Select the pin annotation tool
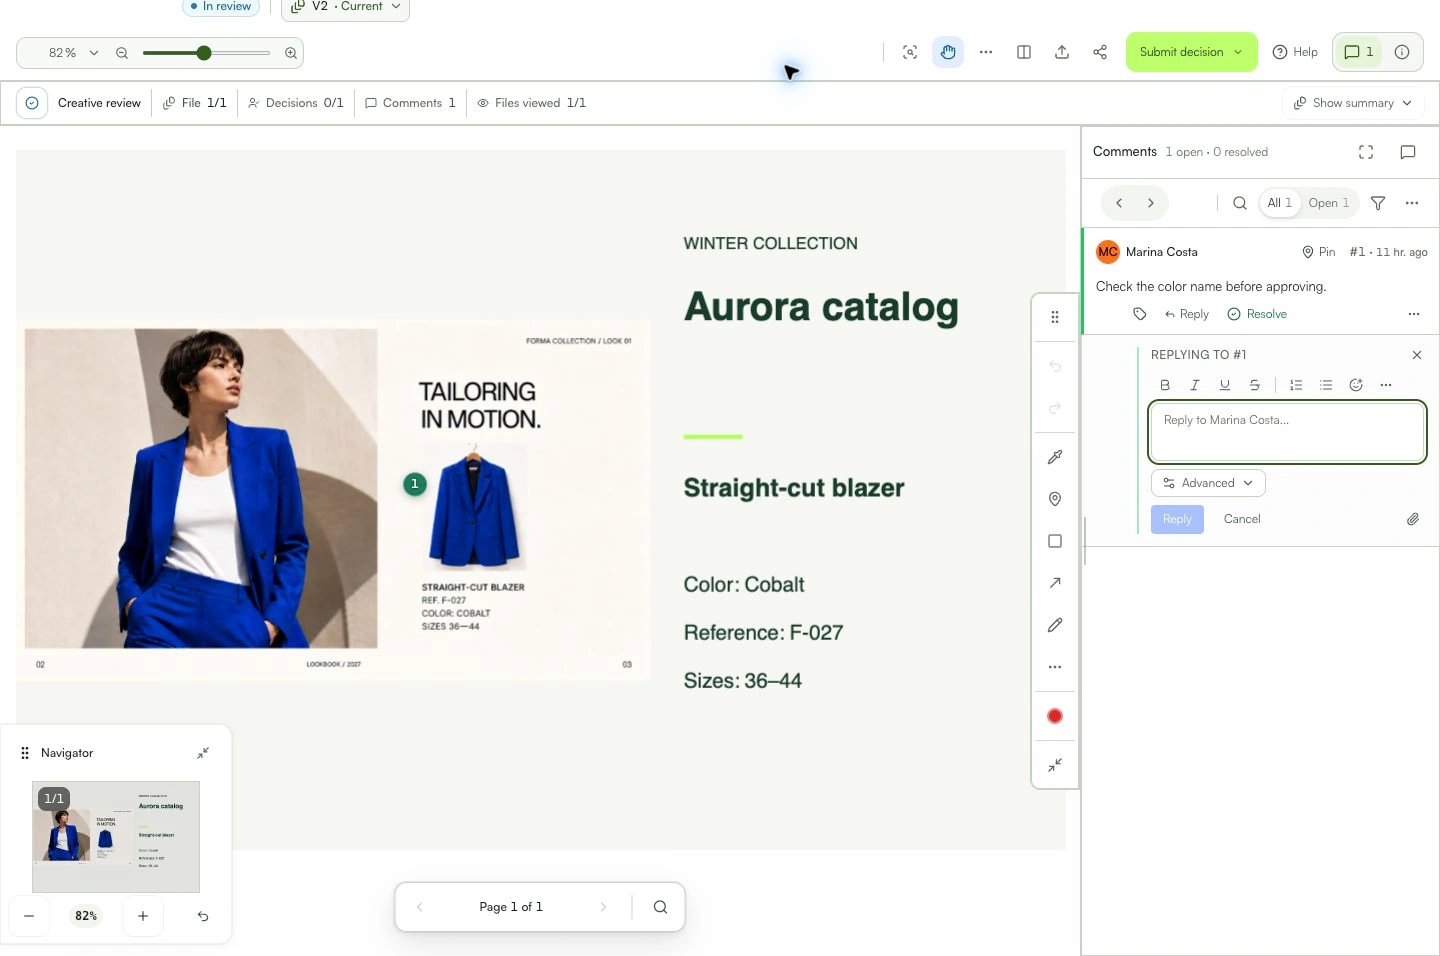 tap(1054, 499)
